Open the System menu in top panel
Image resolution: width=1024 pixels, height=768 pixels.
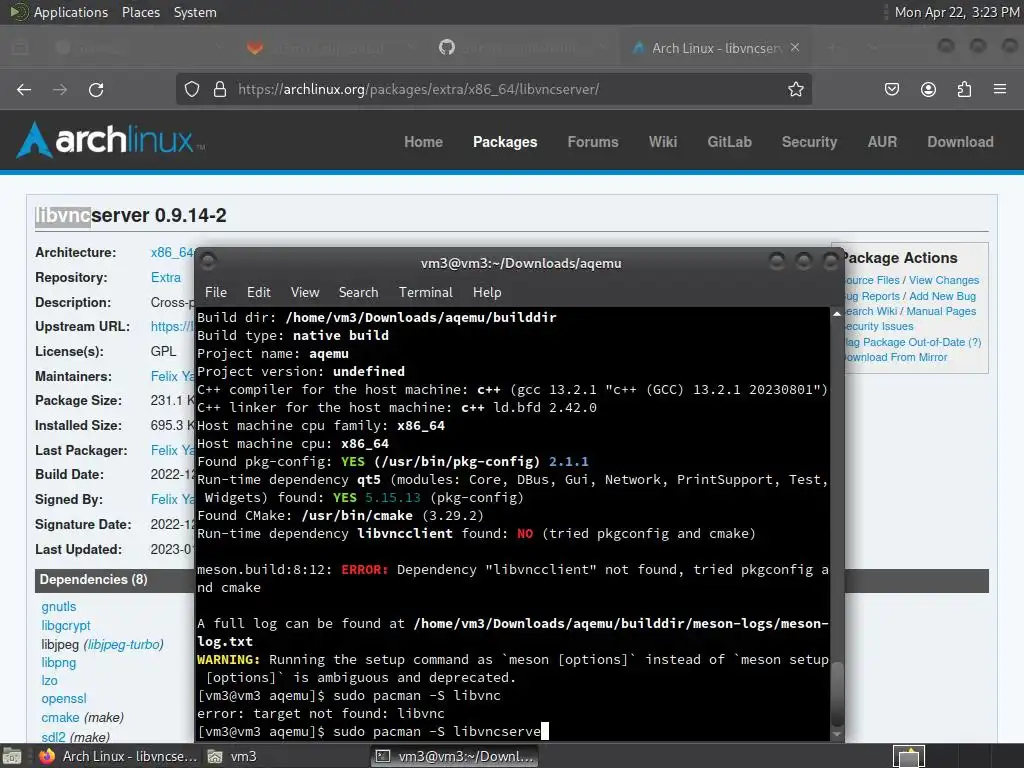point(195,12)
